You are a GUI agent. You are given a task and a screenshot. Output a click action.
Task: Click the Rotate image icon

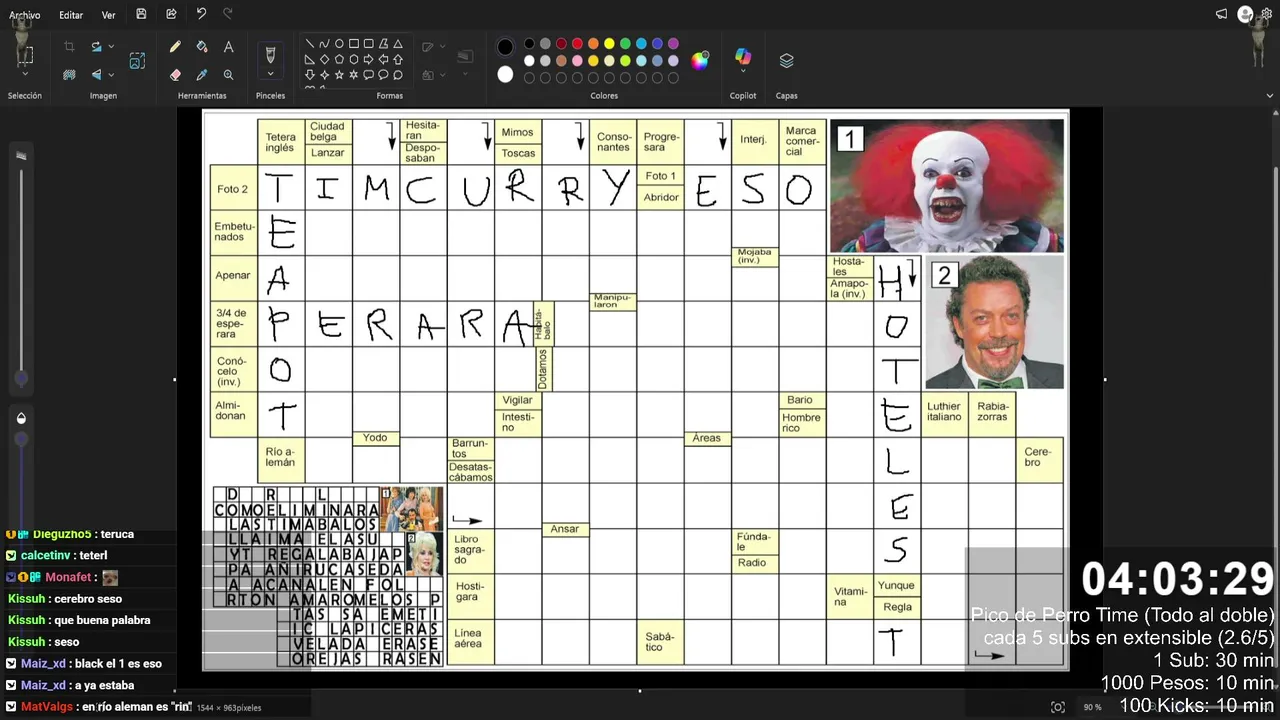96,47
